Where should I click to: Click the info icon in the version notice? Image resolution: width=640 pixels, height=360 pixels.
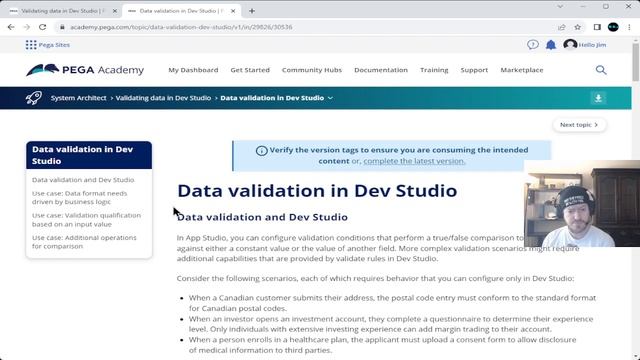point(262,151)
